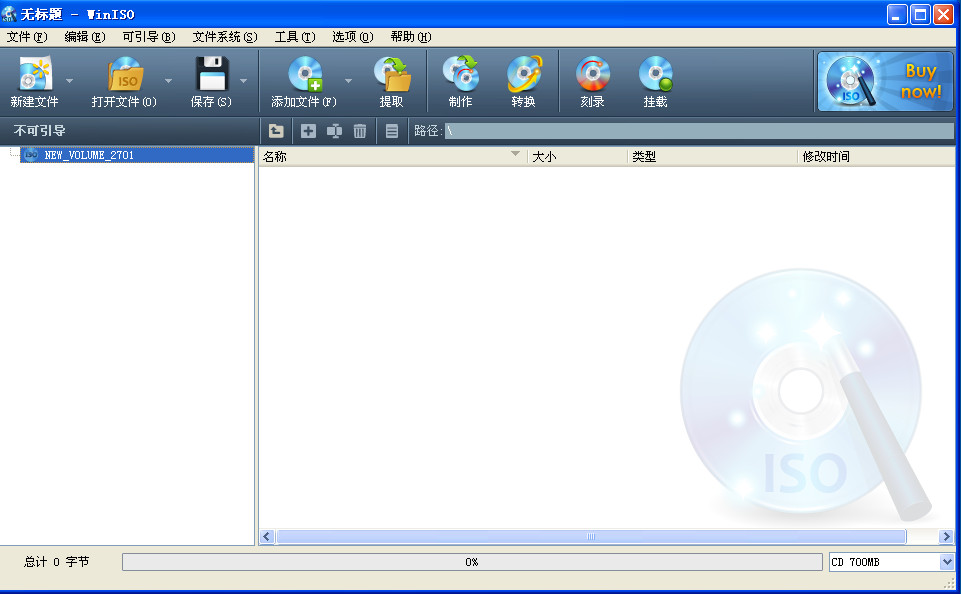961x594 pixels.
Task: Click the rename icon in path bar
Action: coord(334,131)
